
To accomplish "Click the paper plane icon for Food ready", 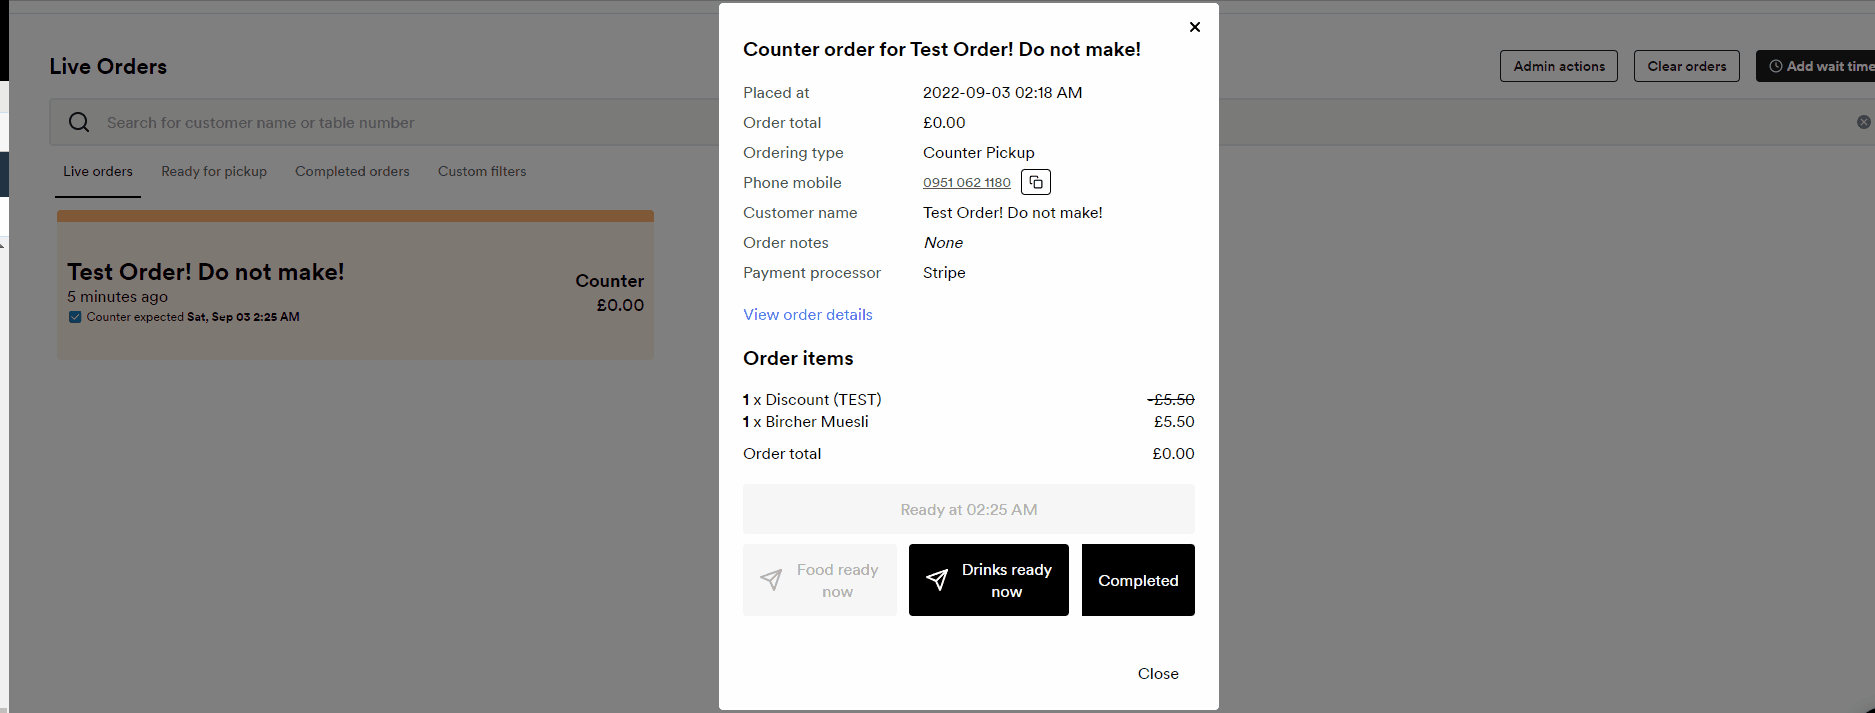I will coord(771,580).
